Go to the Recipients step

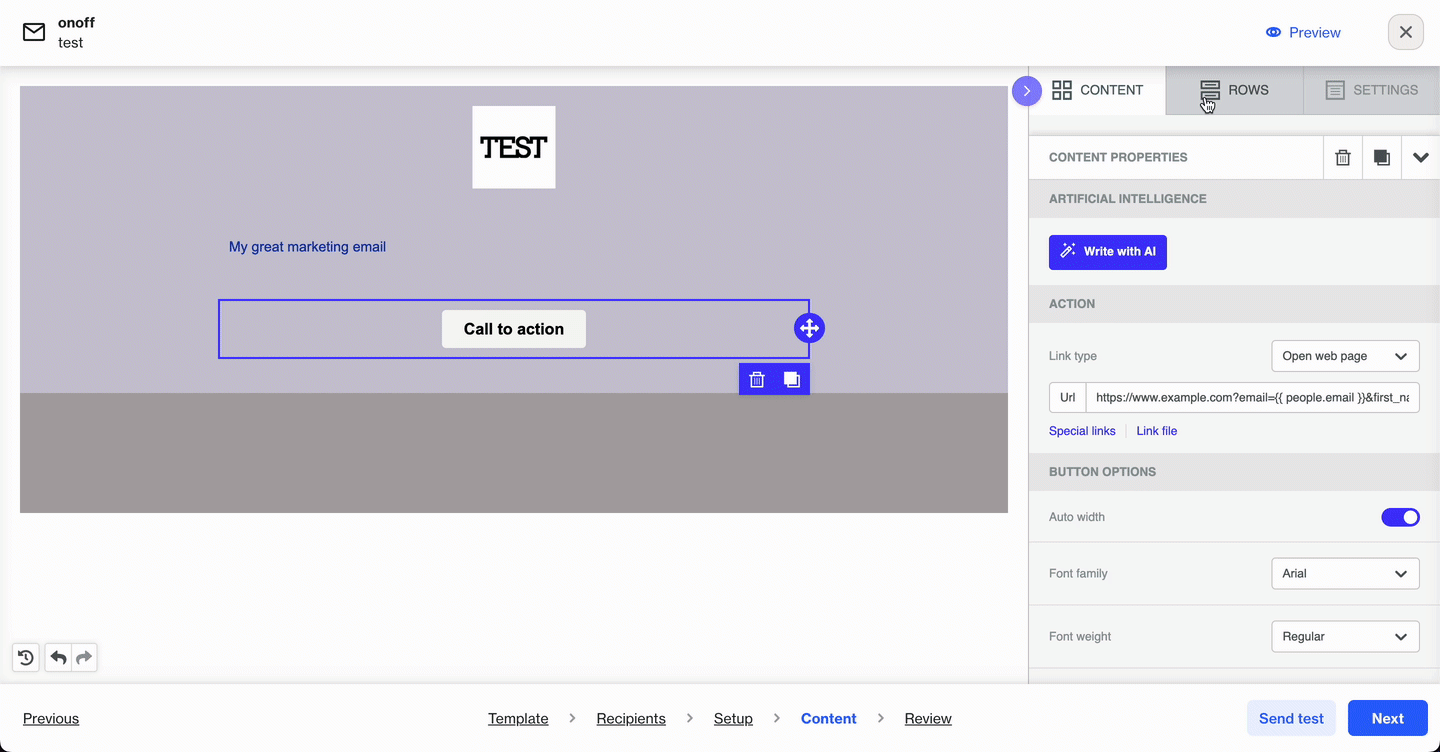click(631, 718)
